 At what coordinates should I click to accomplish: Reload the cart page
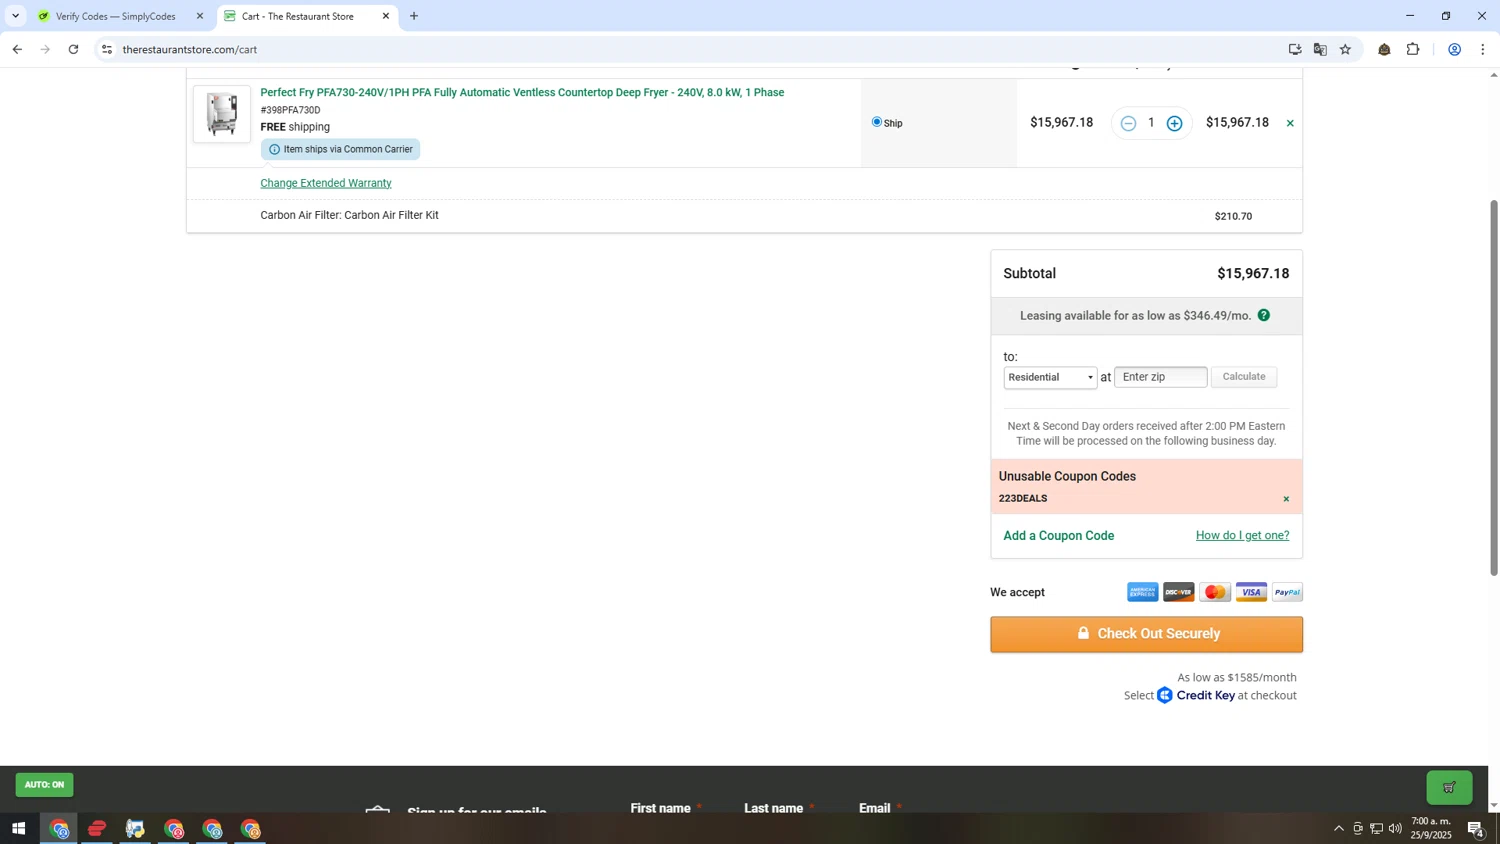[74, 49]
